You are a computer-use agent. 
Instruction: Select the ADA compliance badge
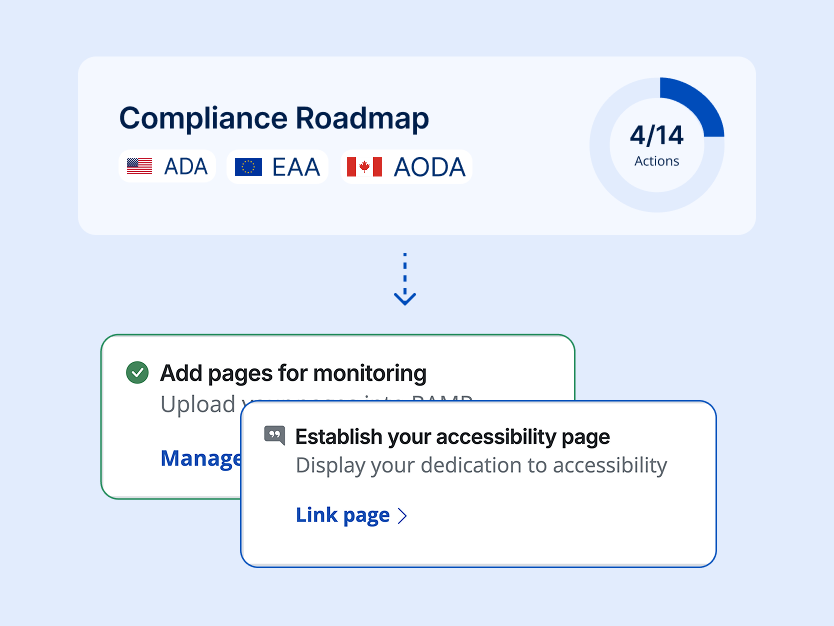point(167,166)
